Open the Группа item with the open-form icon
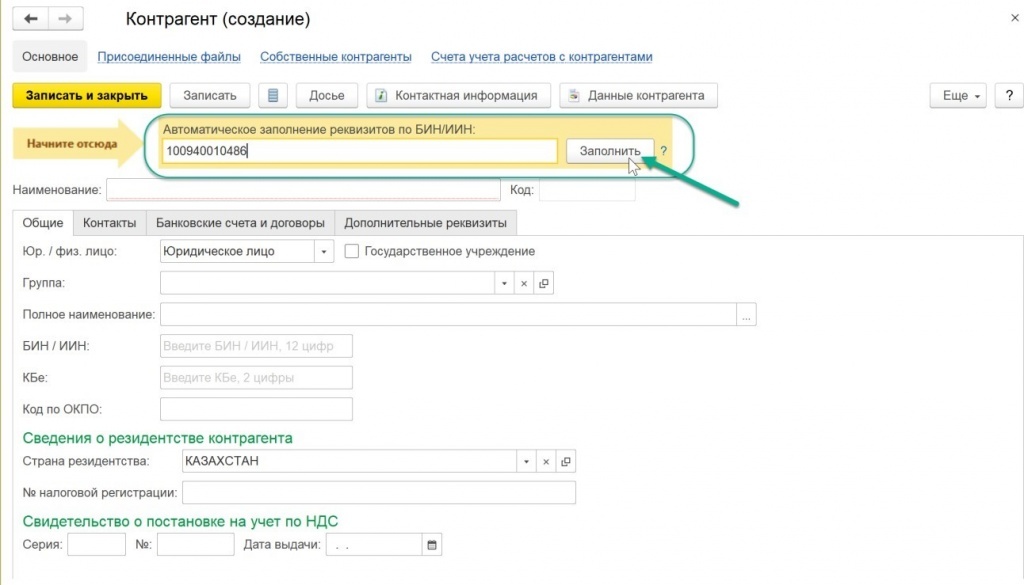Viewport: 1024px width, 585px height. [x=543, y=283]
